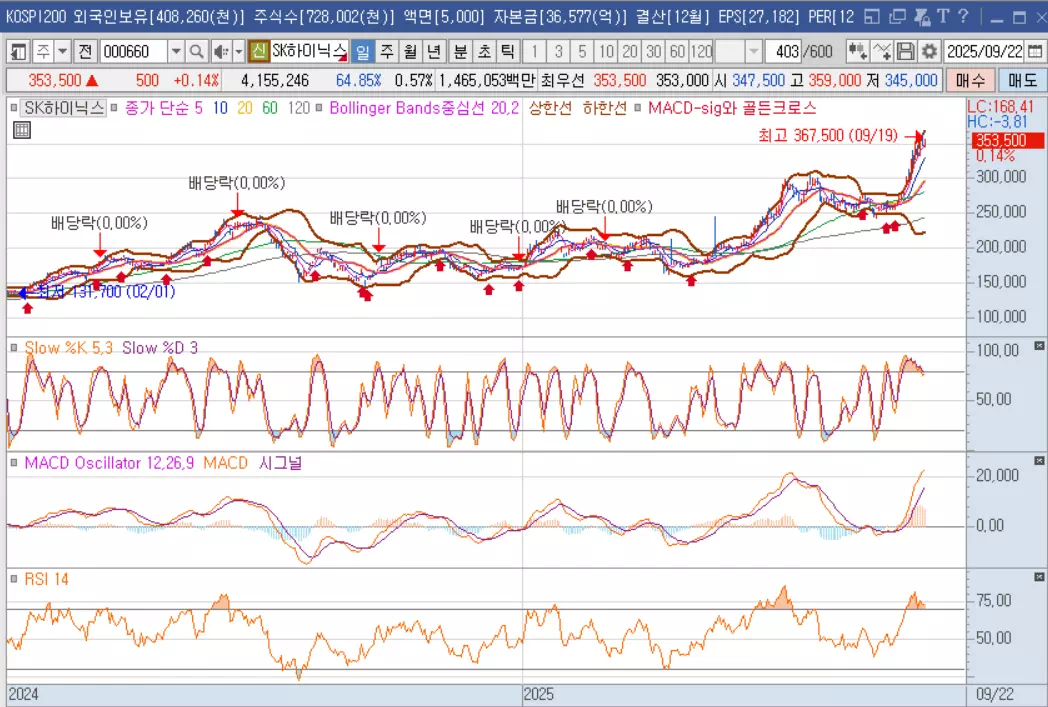Click square marker before Slow %K legend

pyautogui.click(x=15, y=348)
